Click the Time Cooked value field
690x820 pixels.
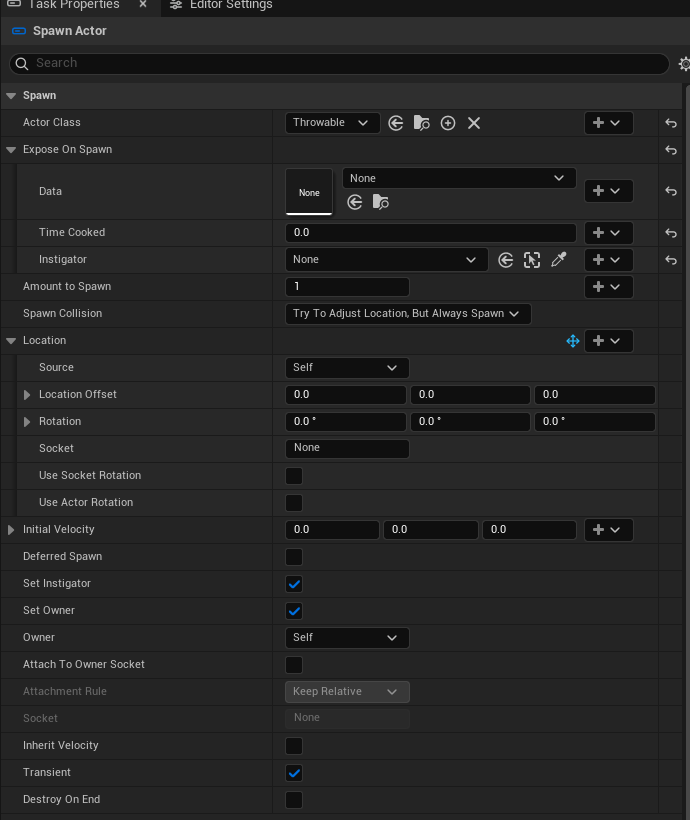coord(431,233)
